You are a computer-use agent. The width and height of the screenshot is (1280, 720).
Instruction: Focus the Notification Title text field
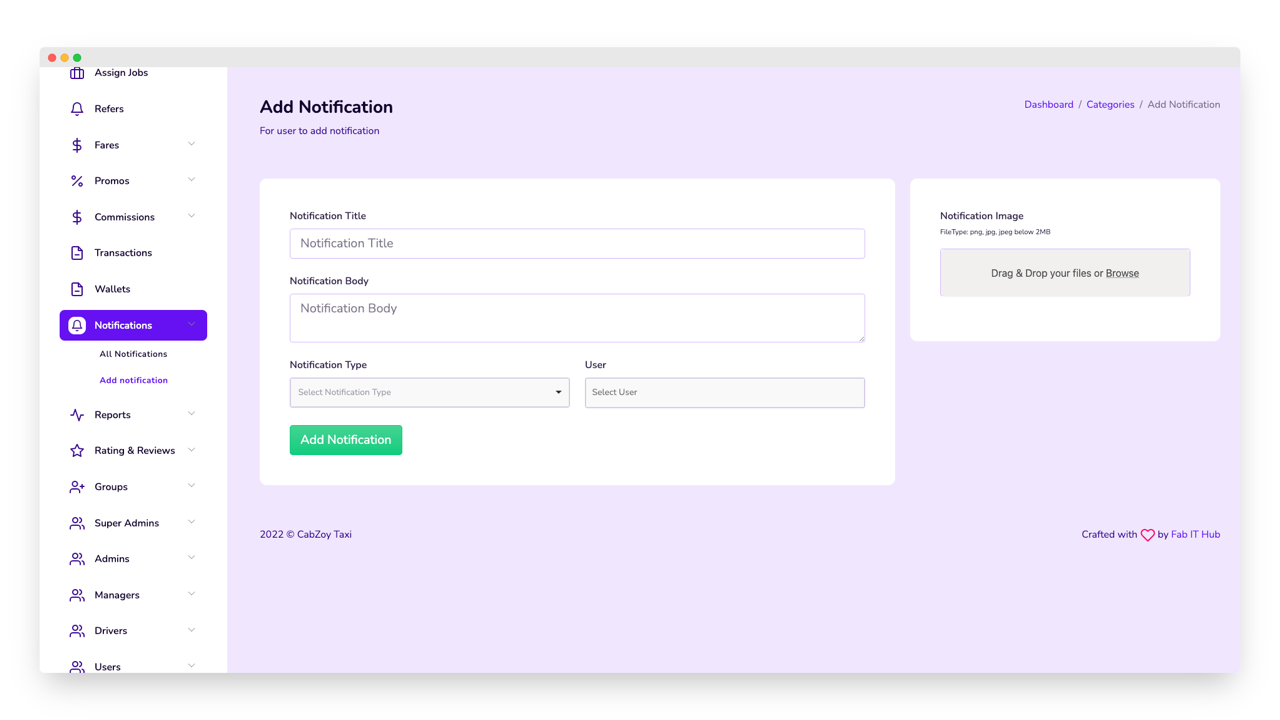pyautogui.click(x=577, y=243)
